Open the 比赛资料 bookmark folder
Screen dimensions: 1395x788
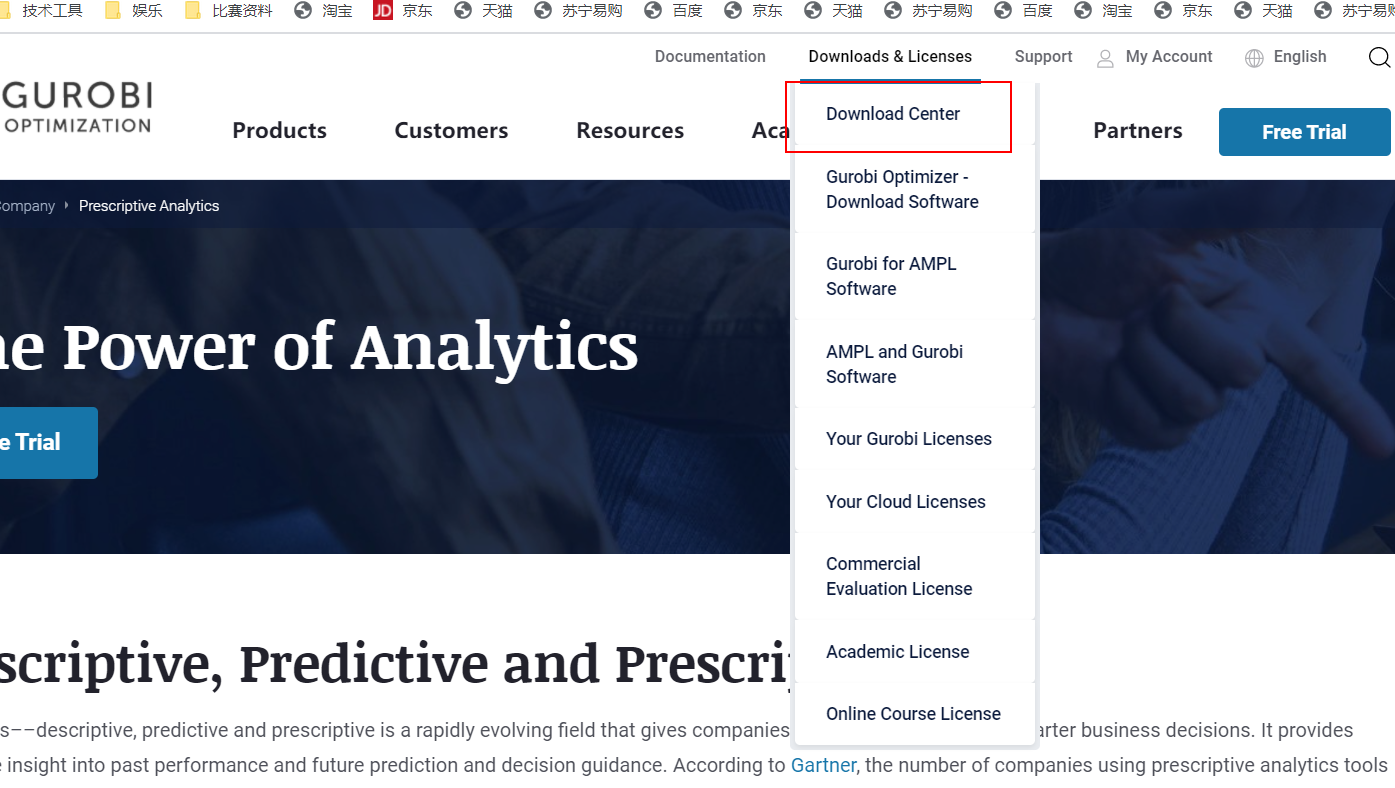click(229, 11)
